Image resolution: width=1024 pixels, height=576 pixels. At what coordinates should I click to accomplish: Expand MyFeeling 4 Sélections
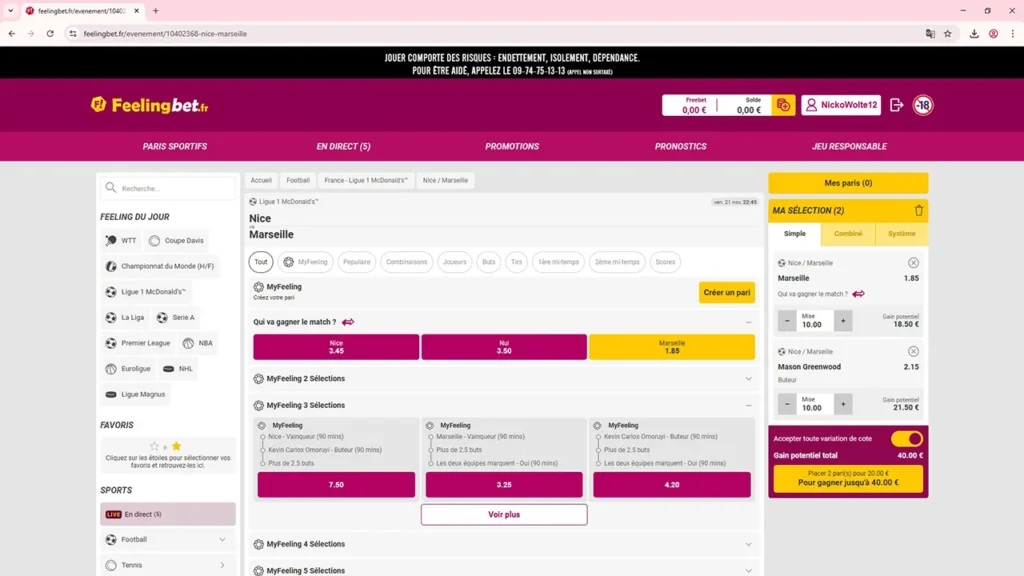click(748, 544)
